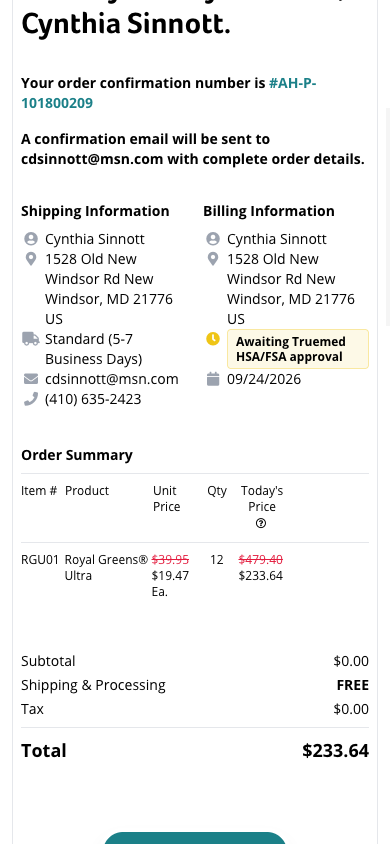Click the shipping address location pin icon
Screen dimensions: 390x844
(31, 259)
